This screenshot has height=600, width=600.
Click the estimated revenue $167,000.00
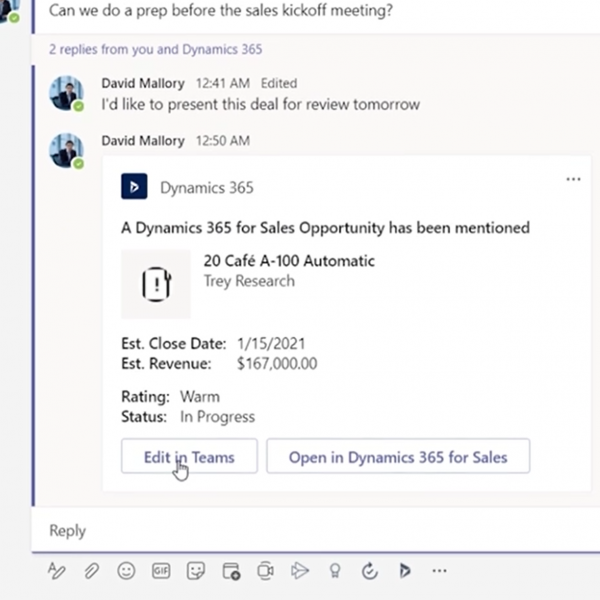277,364
